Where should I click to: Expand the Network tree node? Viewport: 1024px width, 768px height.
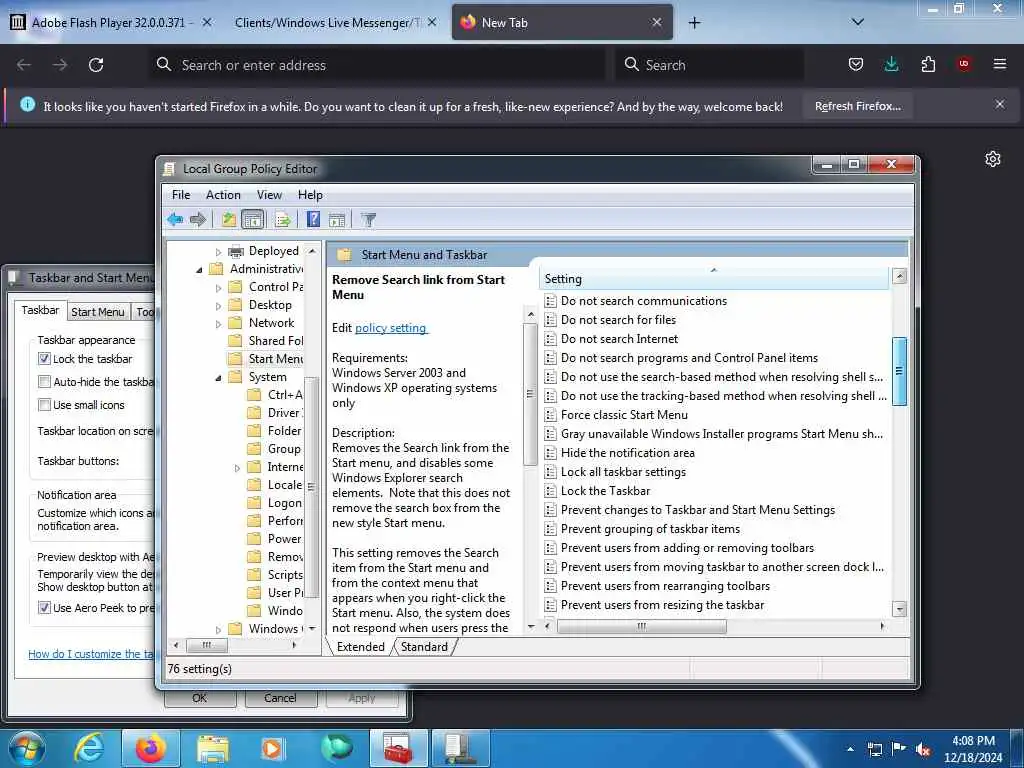tap(218, 323)
